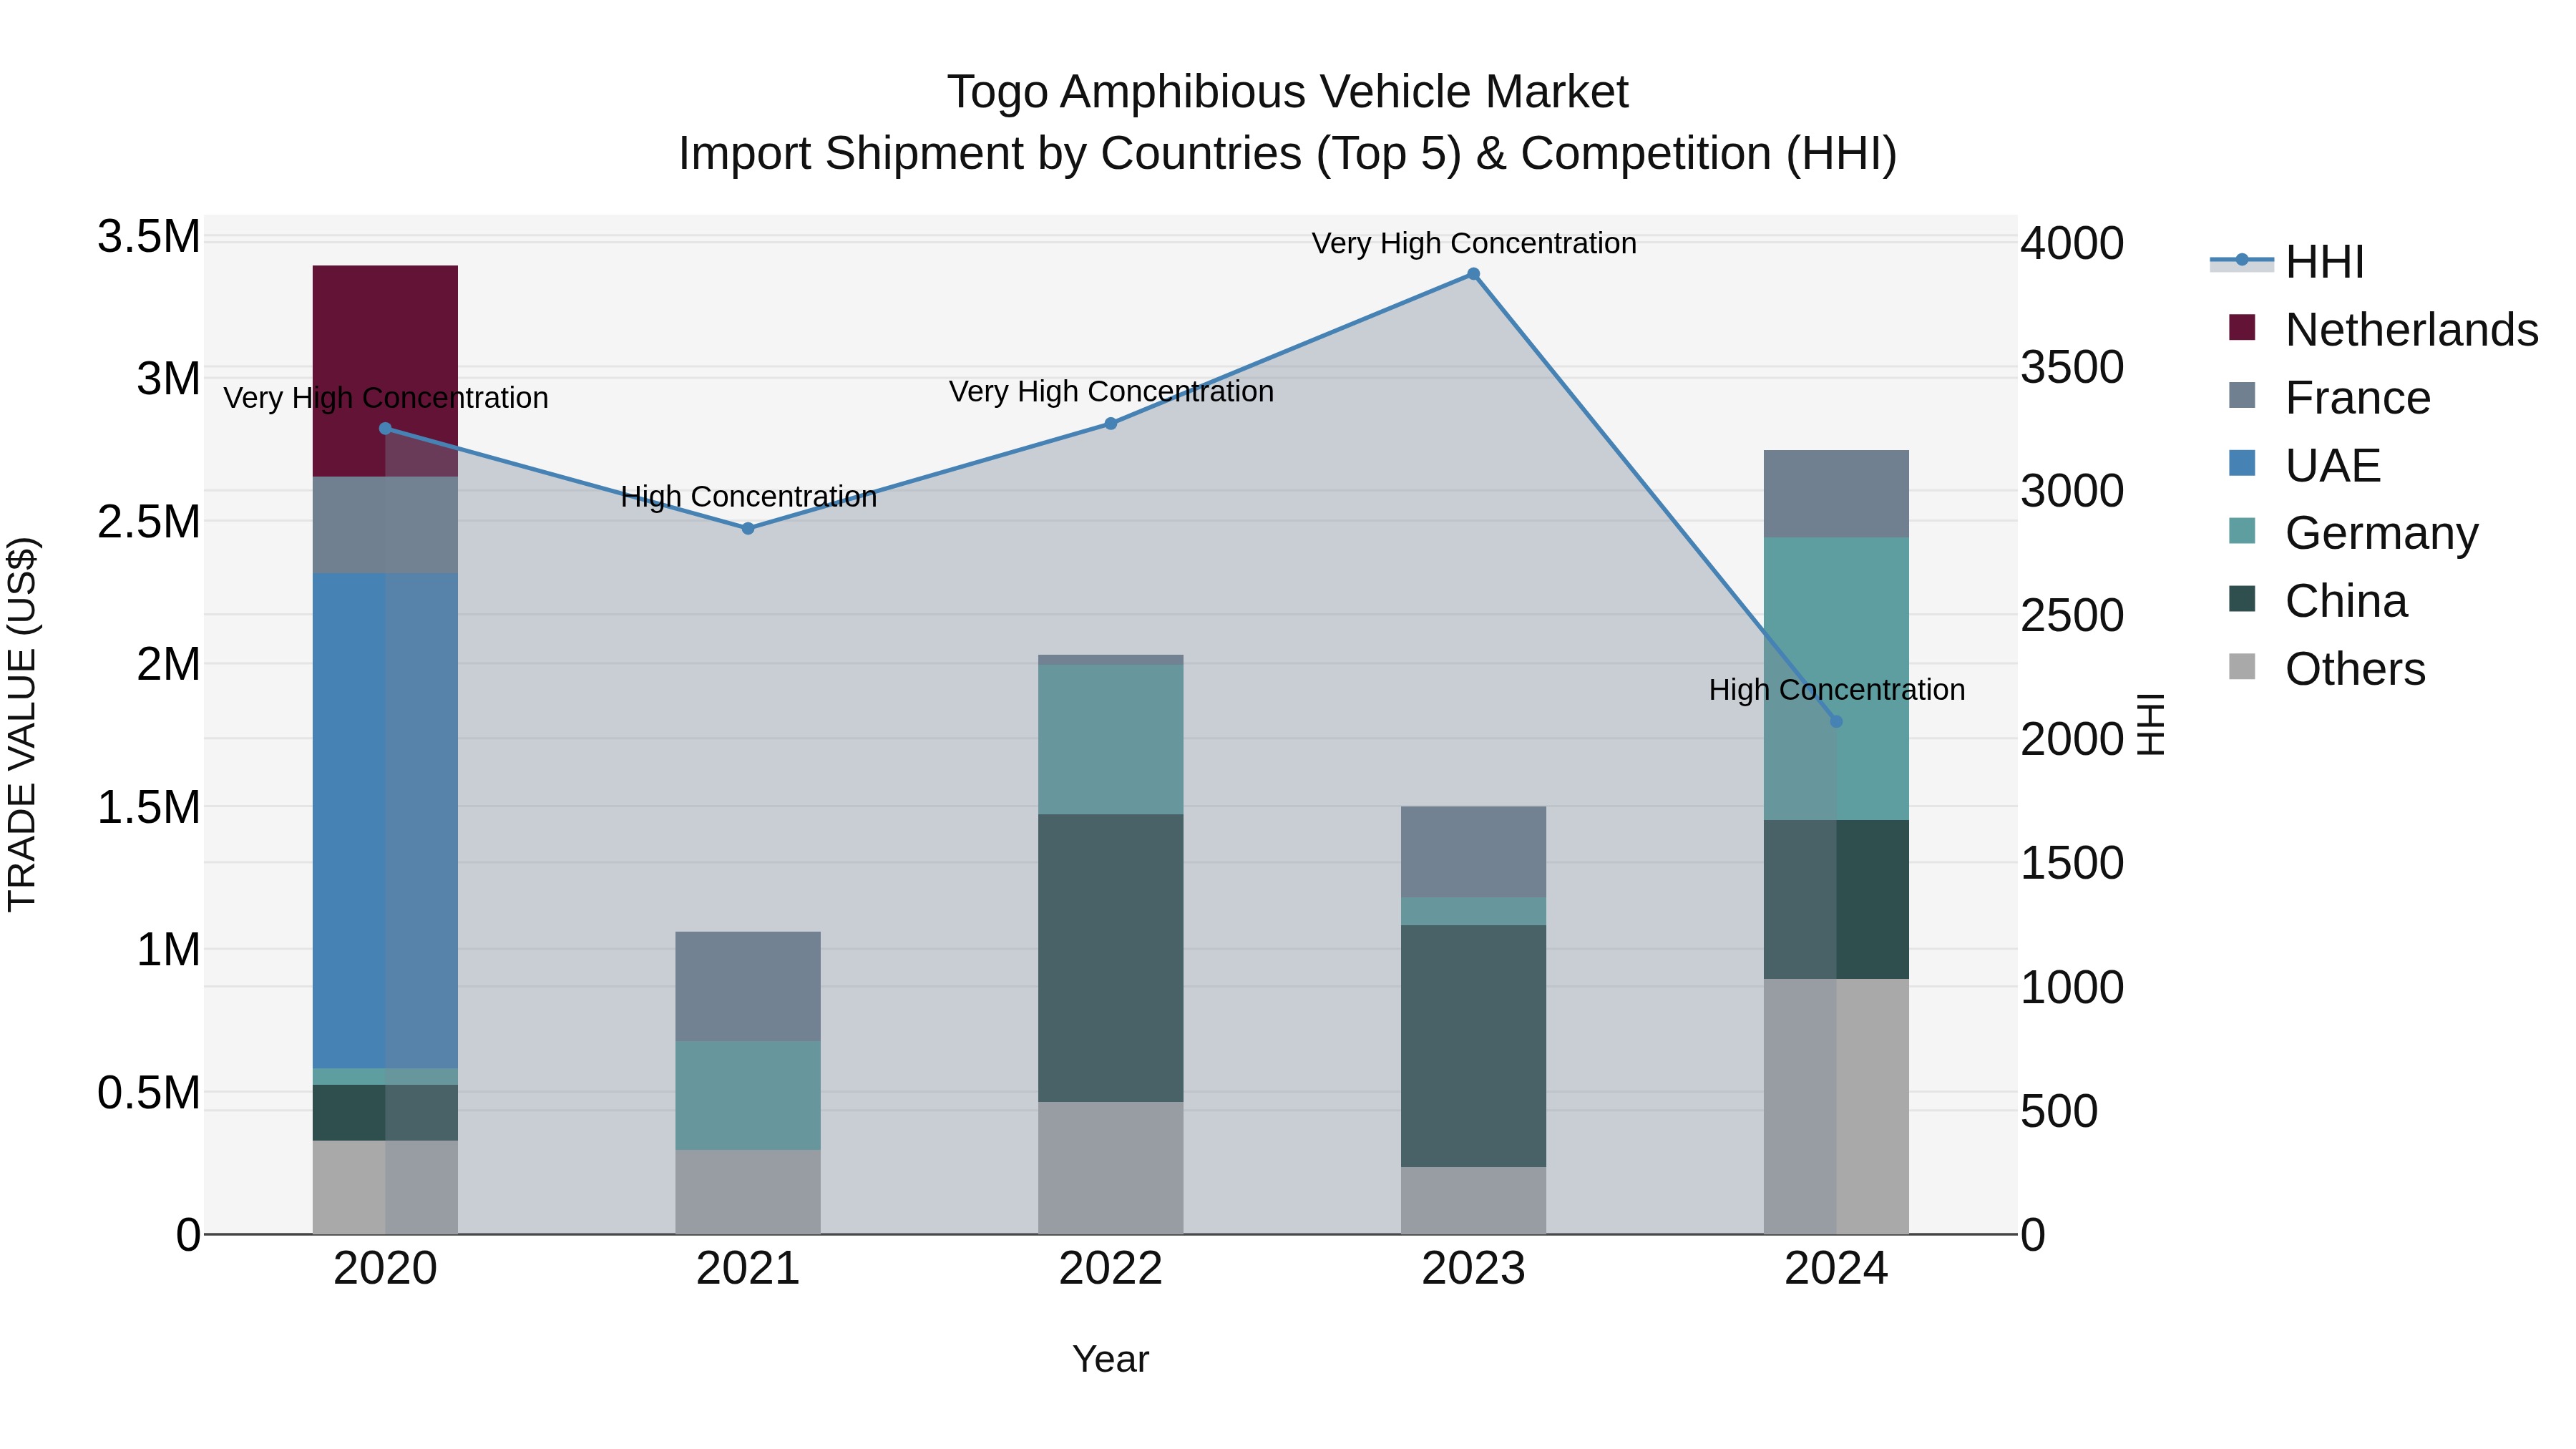The height and width of the screenshot is (1449, 2576).
Task: Toggle Germany series in legend
Action: tap(2353, 533)
